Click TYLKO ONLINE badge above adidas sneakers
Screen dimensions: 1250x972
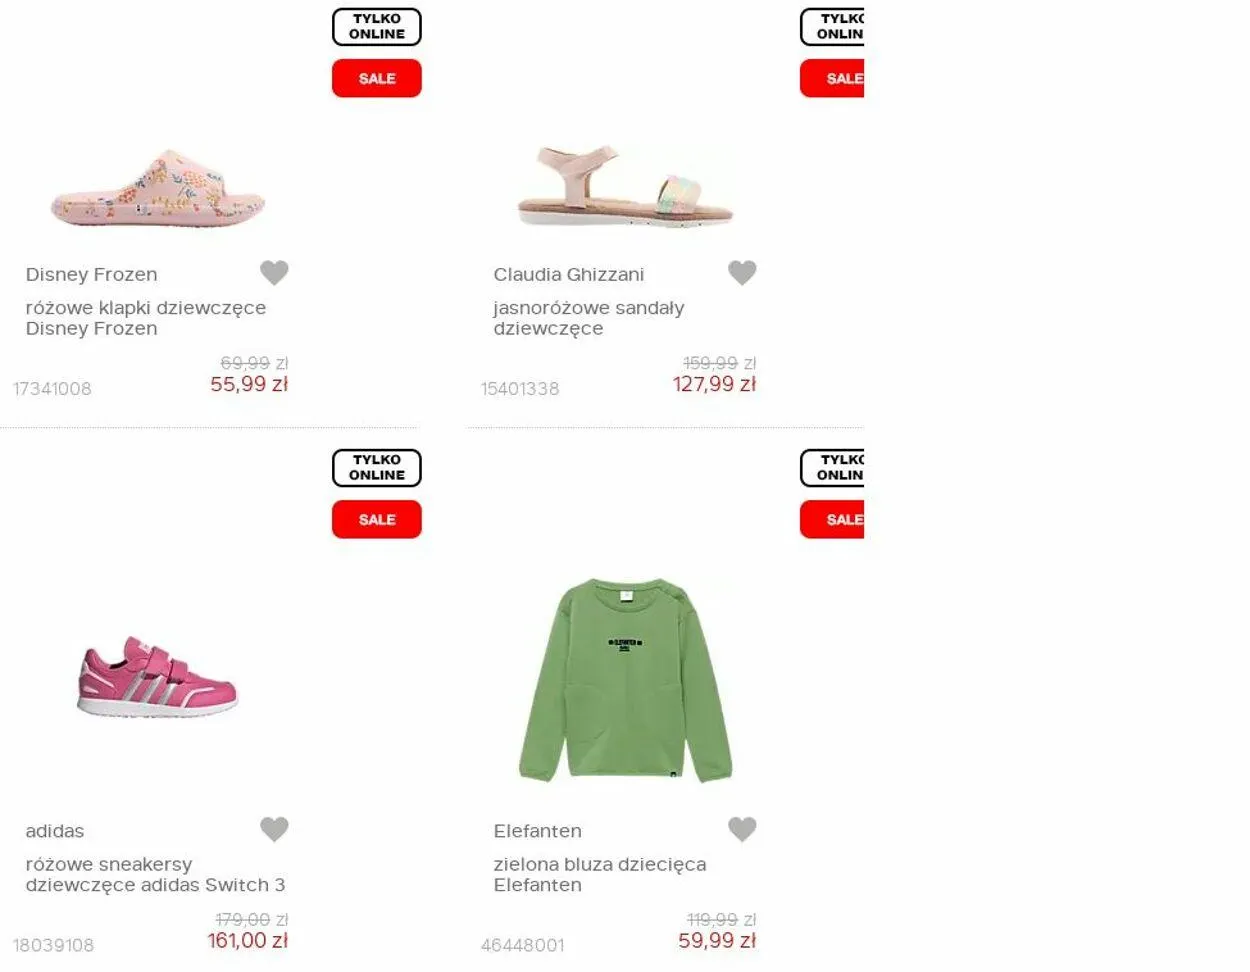pyautogui.click(x=377, y=468)
